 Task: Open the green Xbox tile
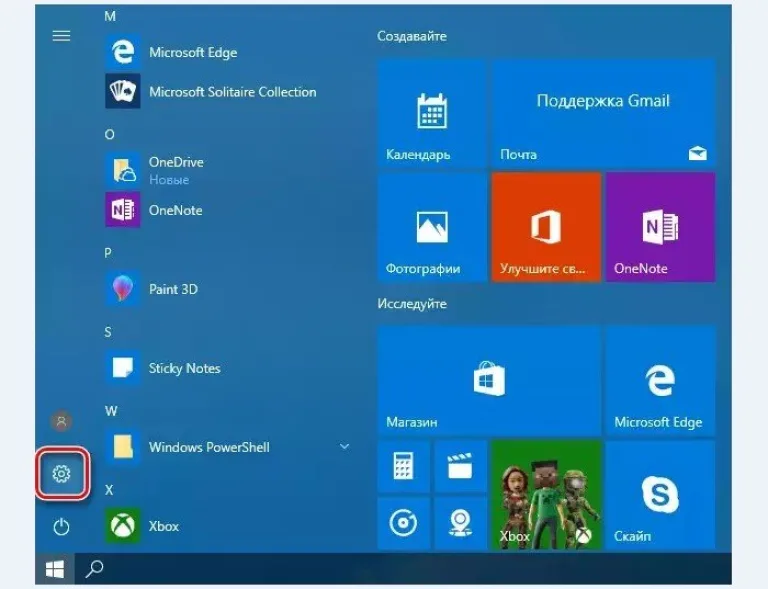546,495
